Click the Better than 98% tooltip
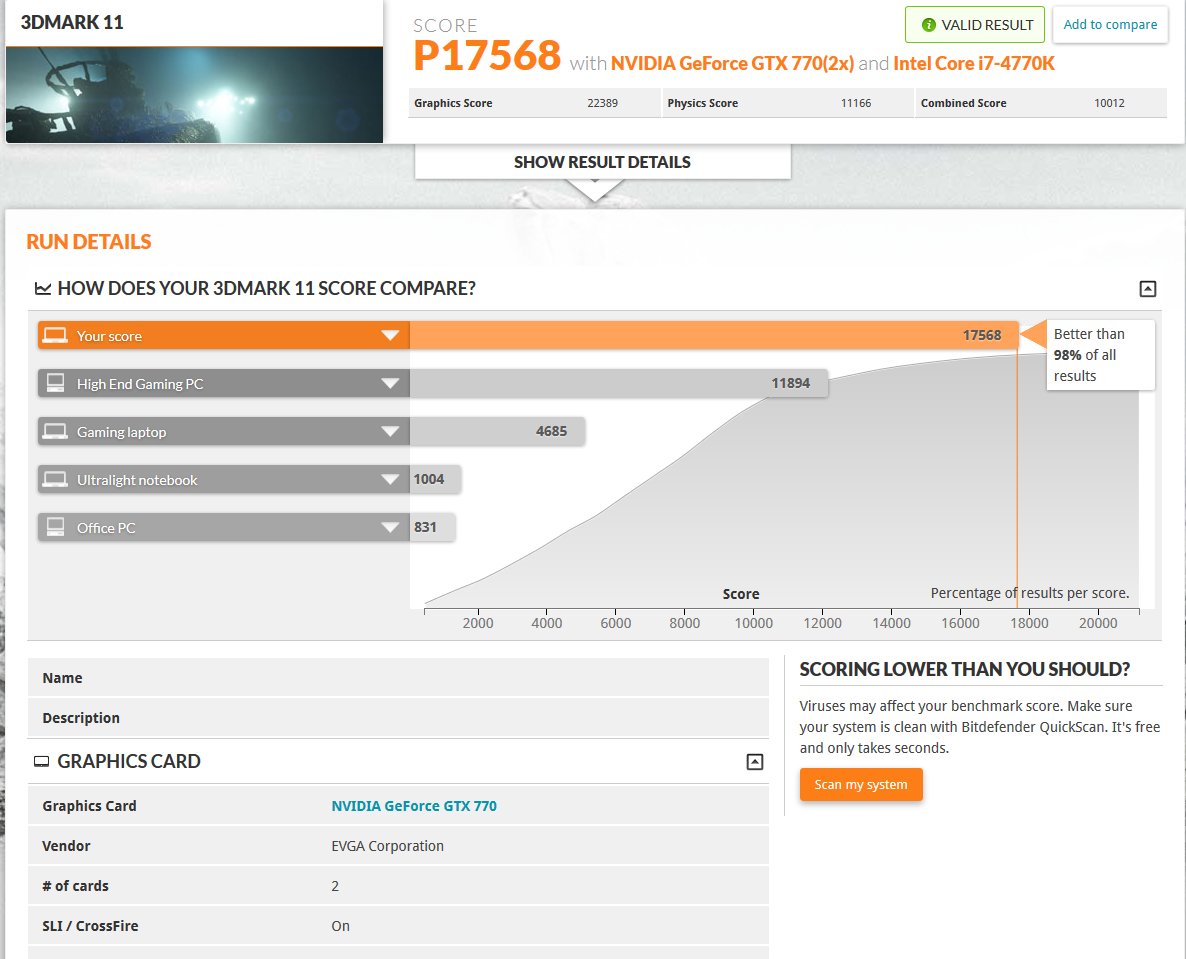The height and width of the screenshot is (959, 1186). (1100, 355)
